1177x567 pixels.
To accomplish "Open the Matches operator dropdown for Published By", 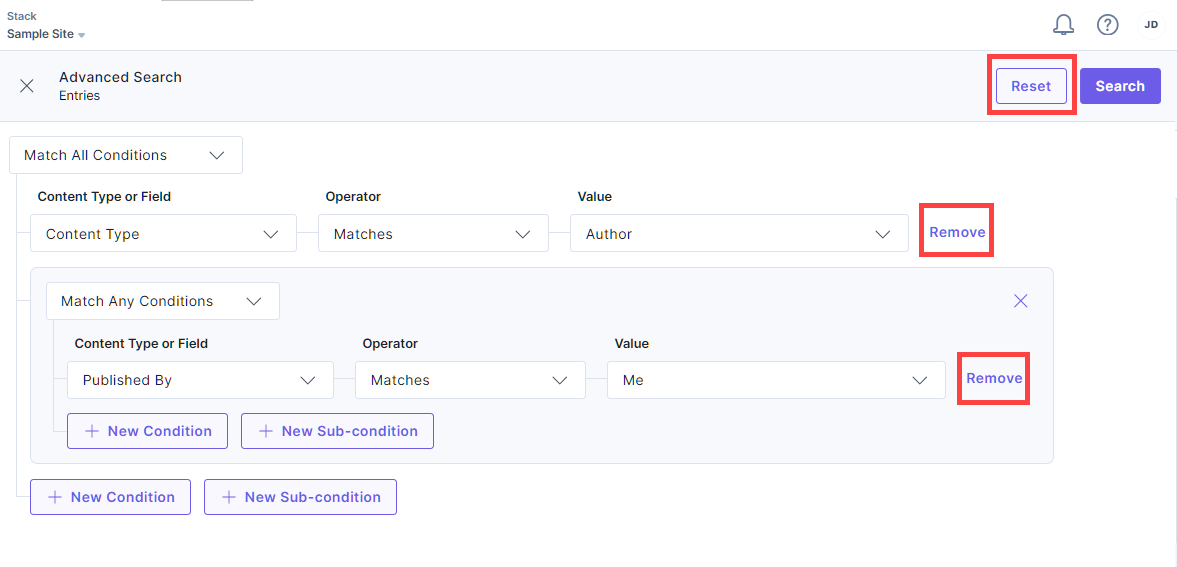I will point(470,380).
